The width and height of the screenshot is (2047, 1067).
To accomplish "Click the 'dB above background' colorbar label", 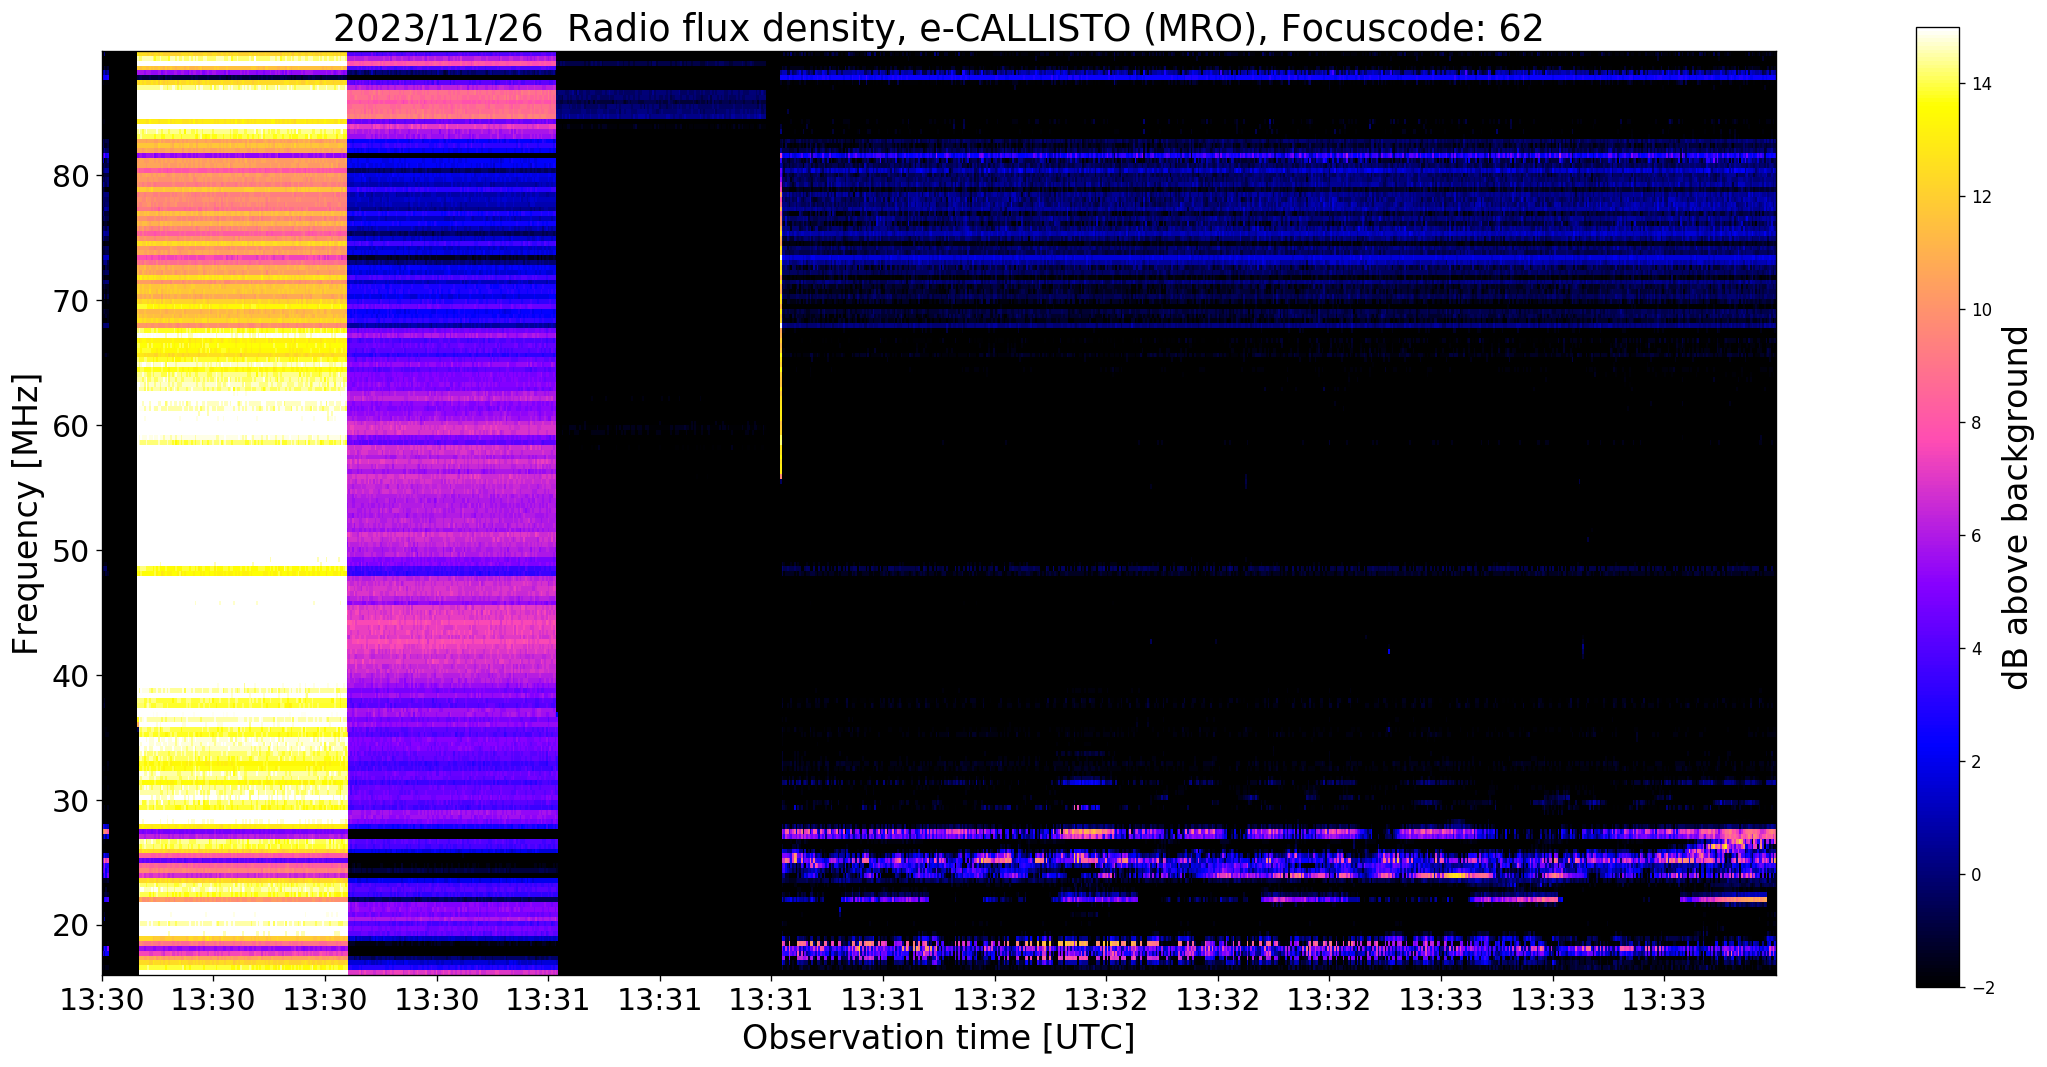I will click(x=2016, y=508).
